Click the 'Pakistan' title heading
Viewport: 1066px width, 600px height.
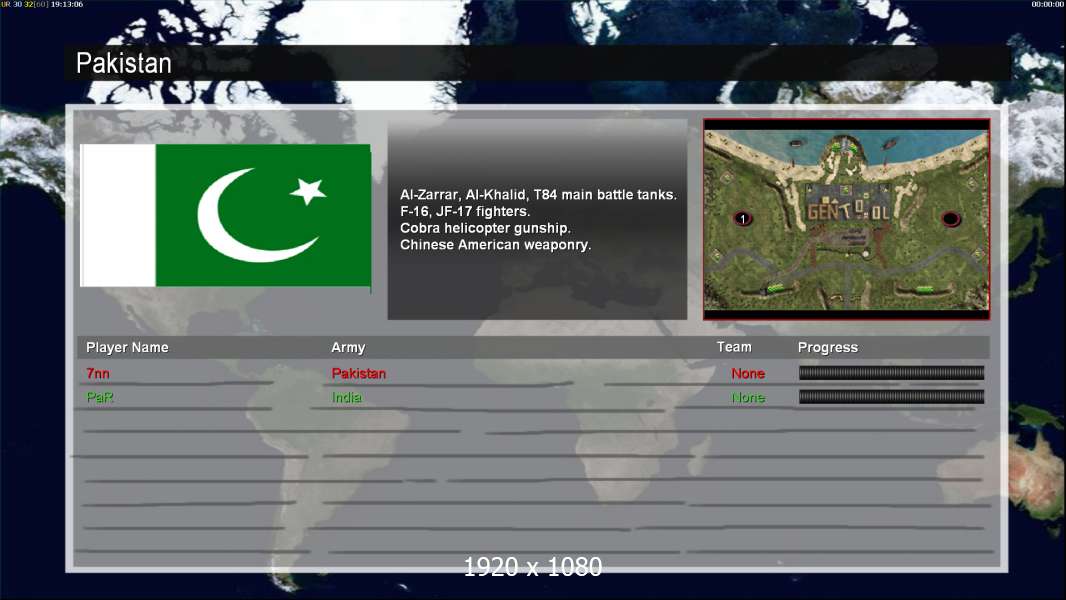click(x=124, y=63)
